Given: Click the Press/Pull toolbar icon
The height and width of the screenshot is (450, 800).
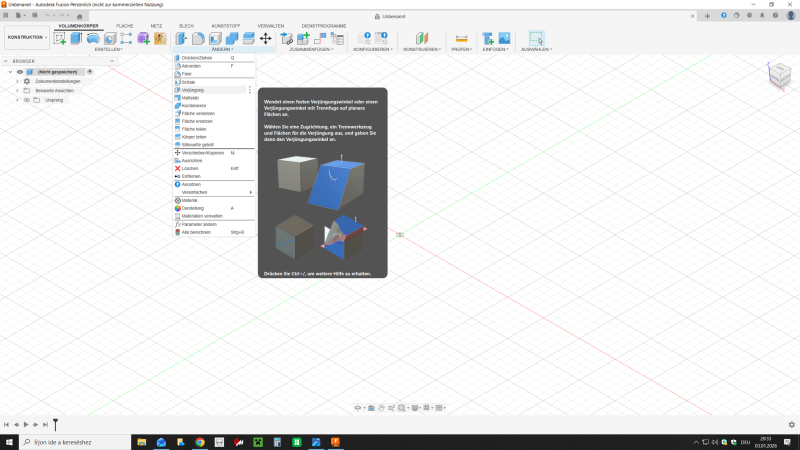Looking at the screenshot, I should (181, 38).
